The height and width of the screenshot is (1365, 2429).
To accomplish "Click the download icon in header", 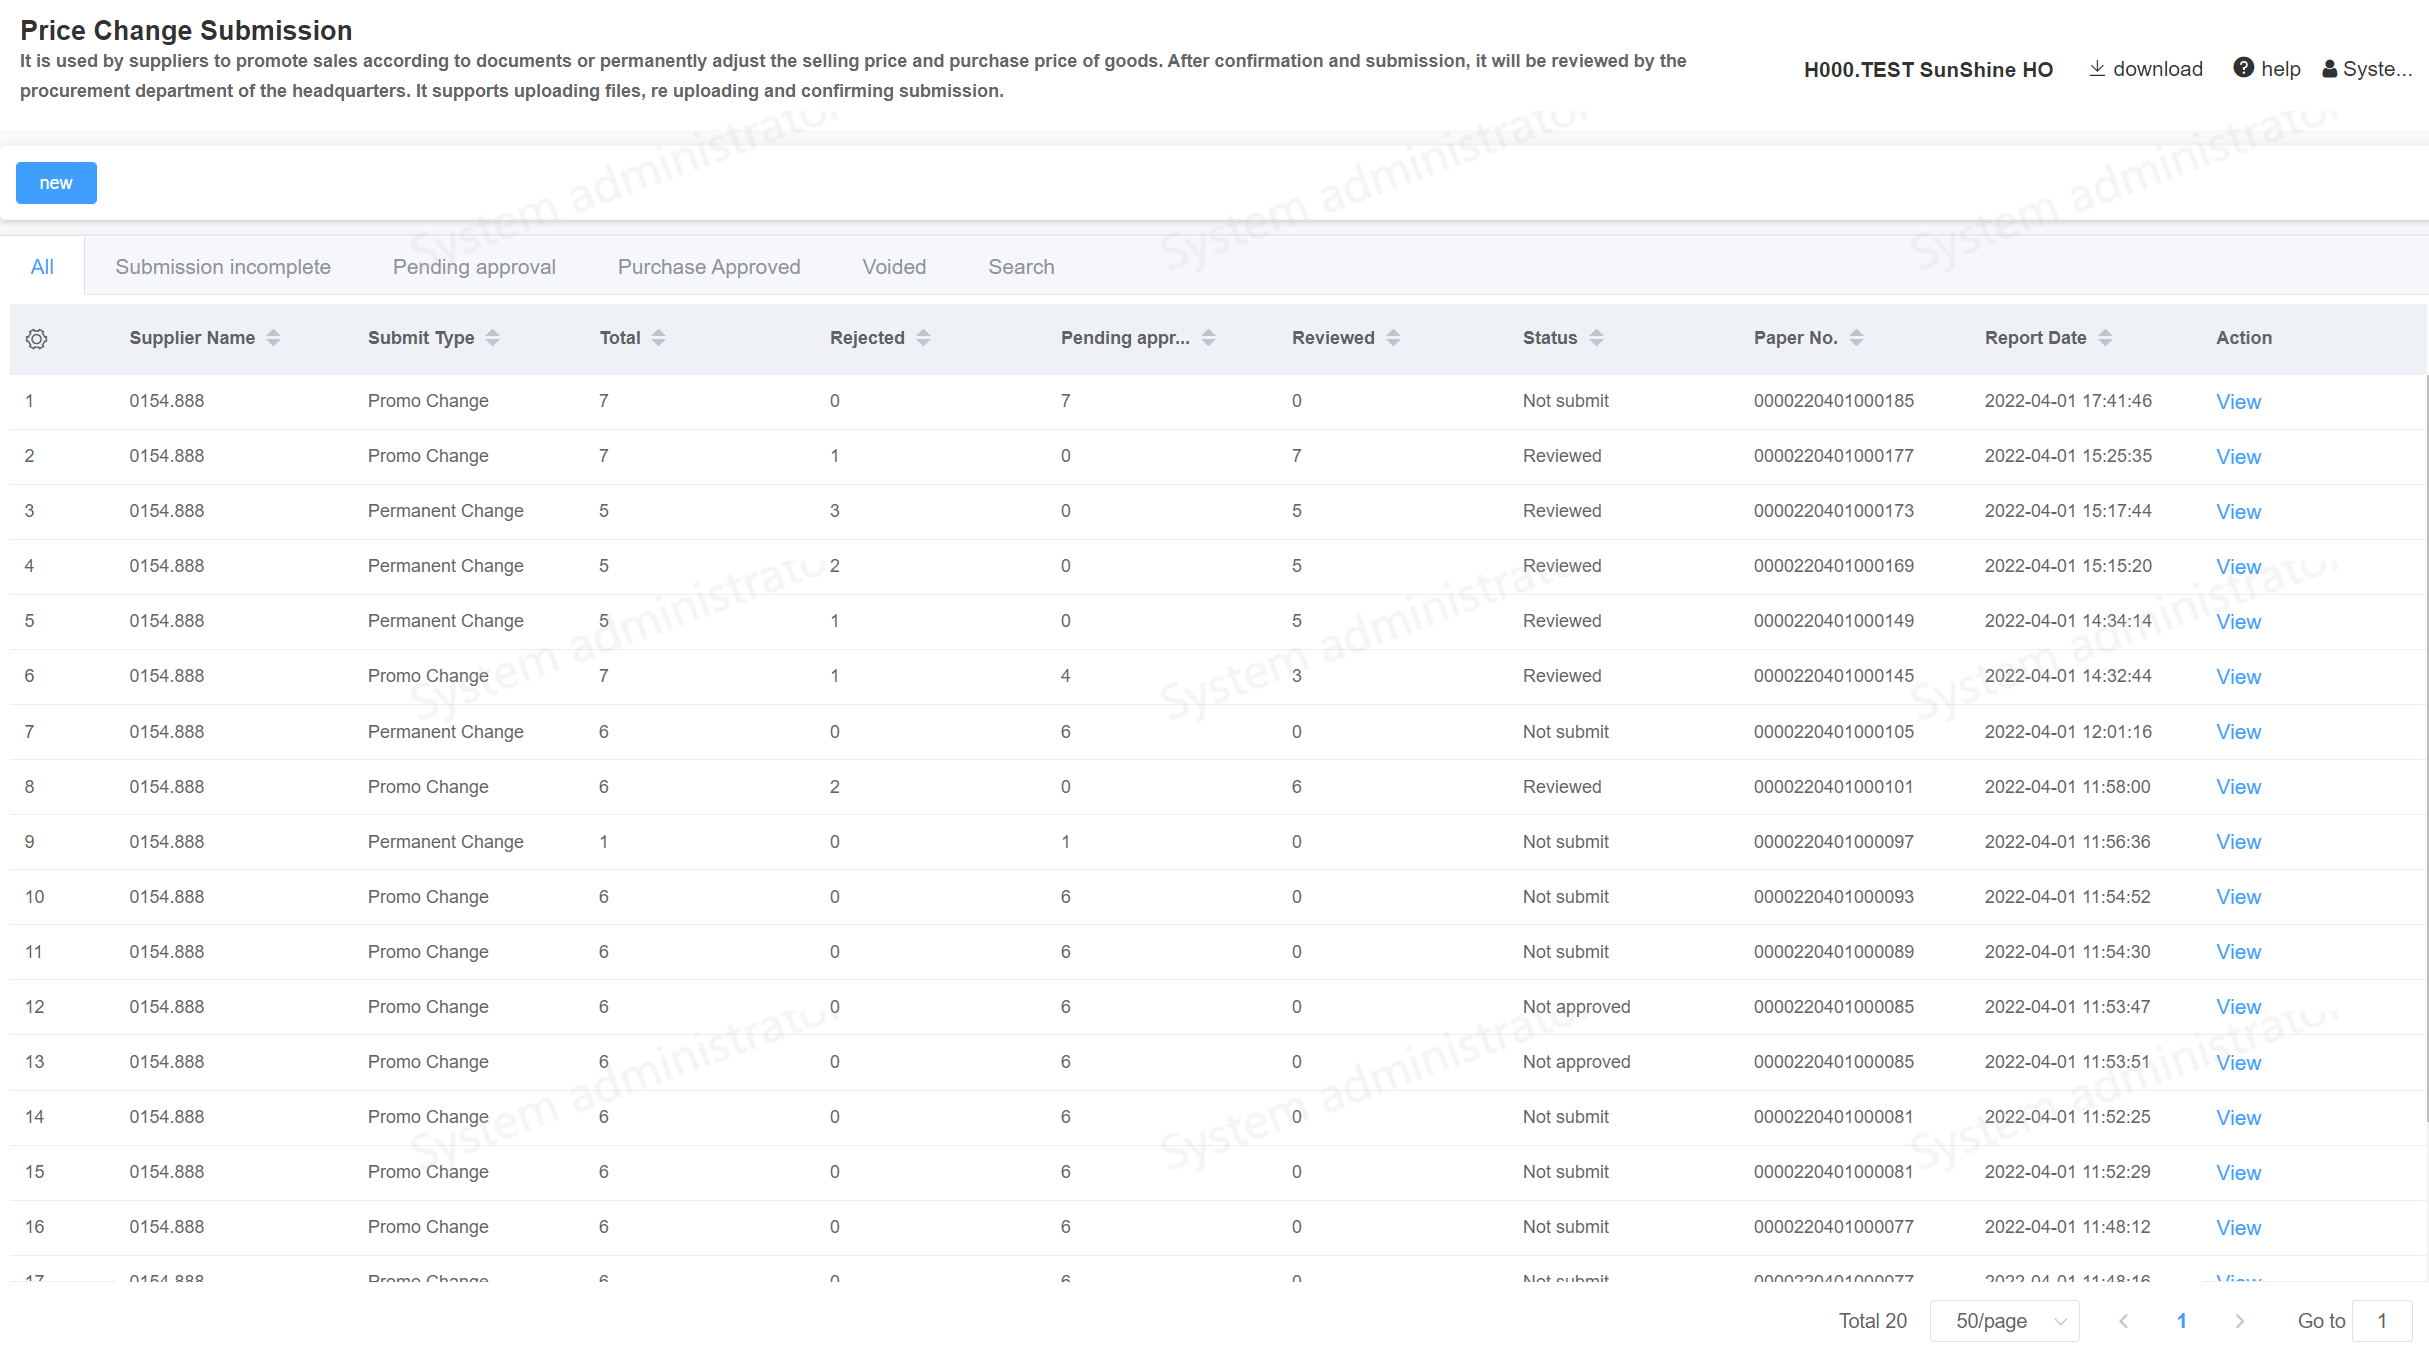I will point(2097,69).
